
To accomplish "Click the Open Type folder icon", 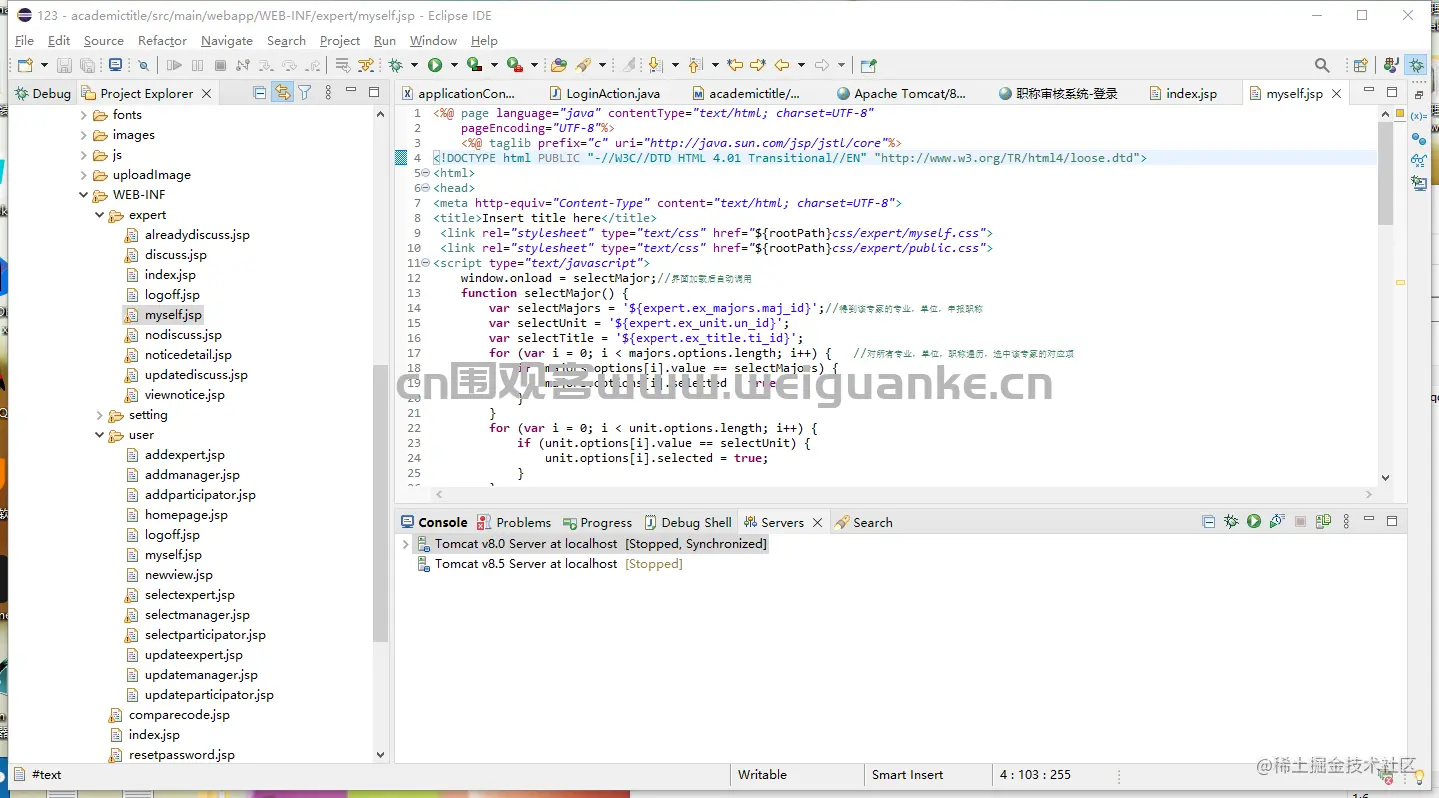I will tap(558, 65).
